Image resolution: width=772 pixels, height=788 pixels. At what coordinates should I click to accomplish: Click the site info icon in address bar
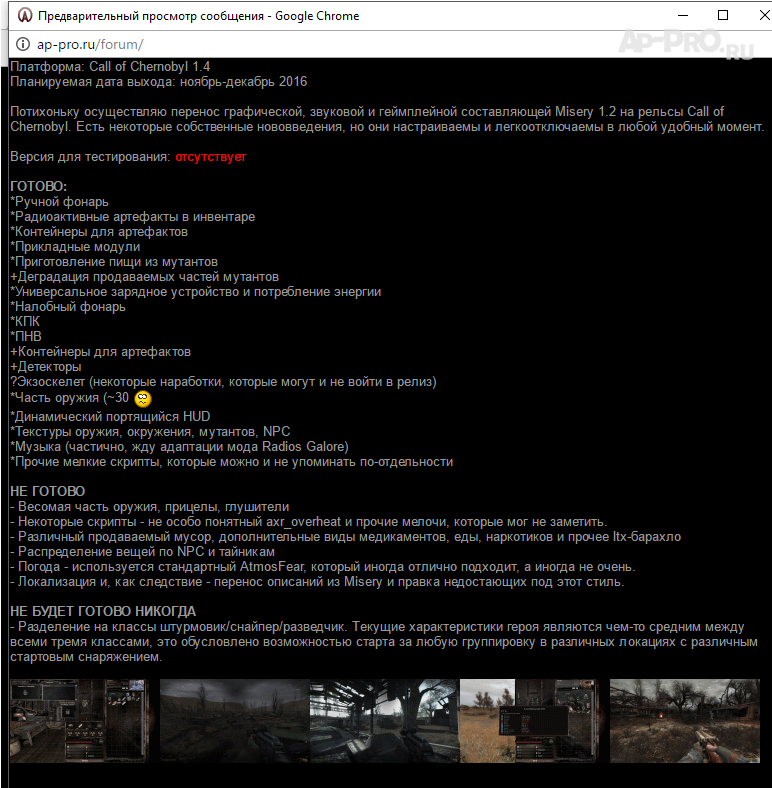(x=23, y=44)
